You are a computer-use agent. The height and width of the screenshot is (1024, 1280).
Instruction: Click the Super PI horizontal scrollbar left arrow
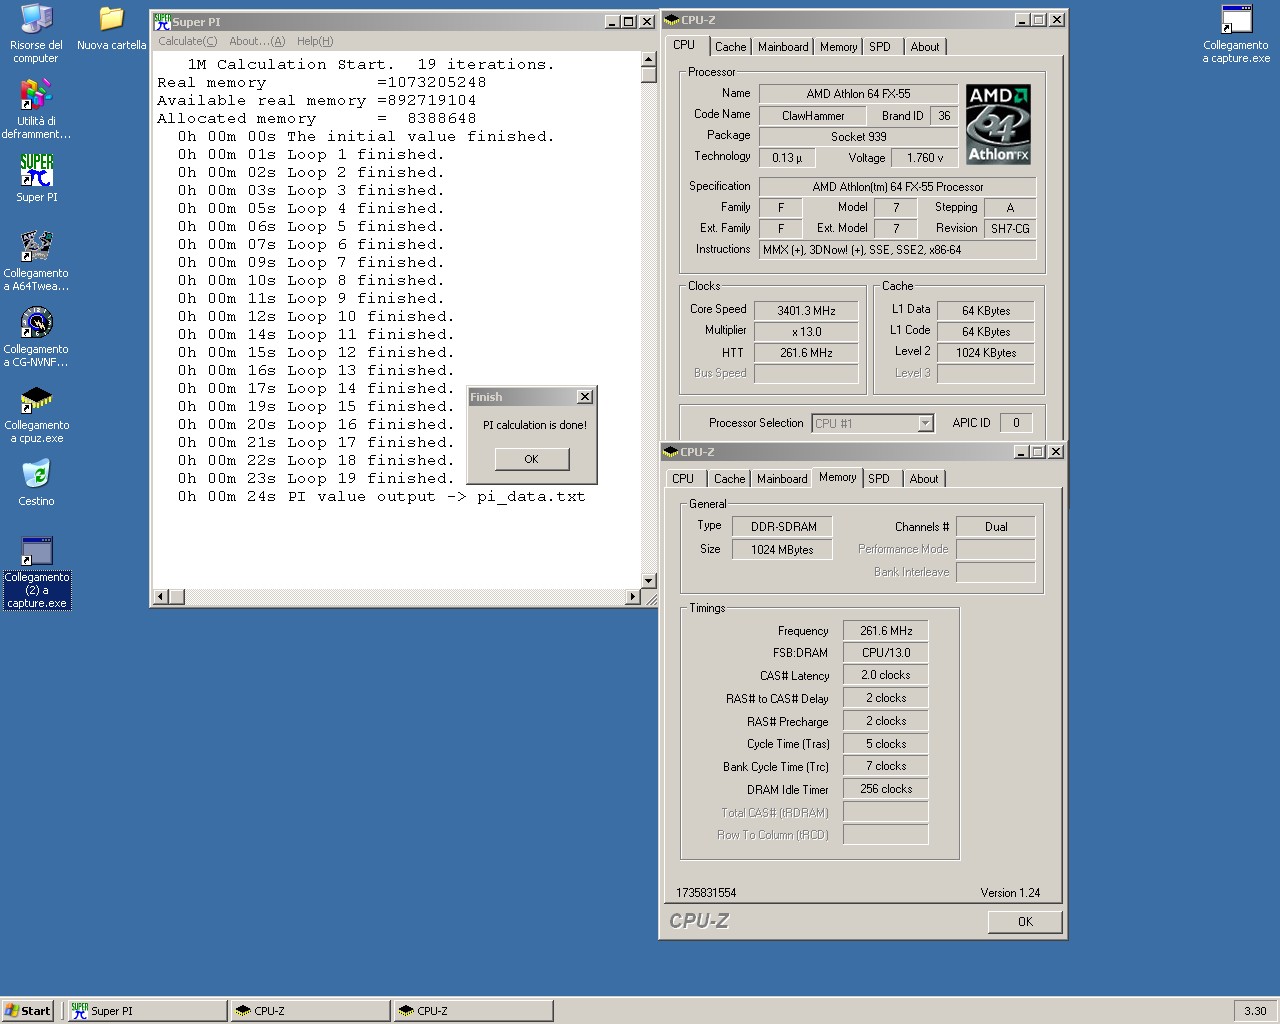click(x=160, y=597)
